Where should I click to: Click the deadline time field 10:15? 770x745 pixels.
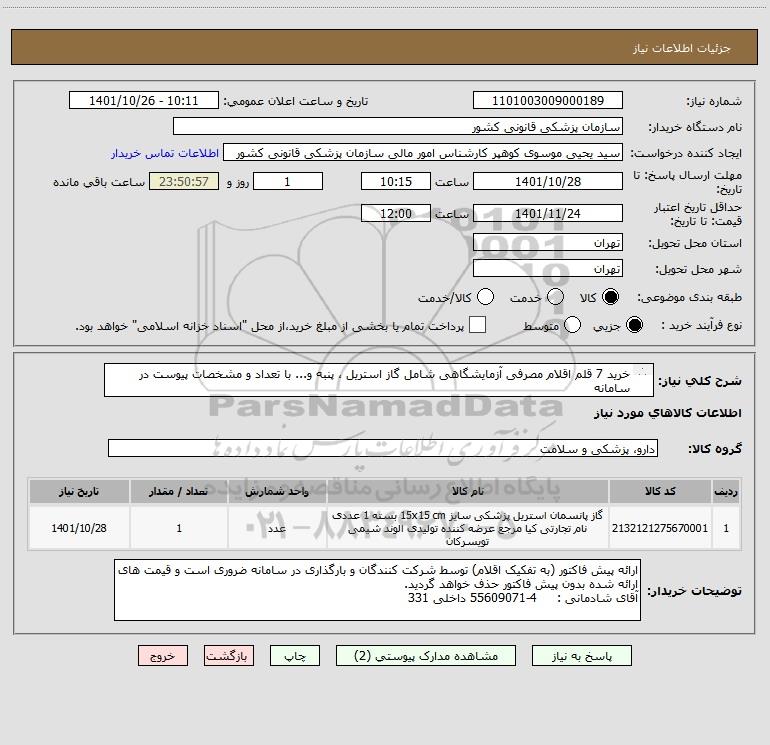pos(396,181)
